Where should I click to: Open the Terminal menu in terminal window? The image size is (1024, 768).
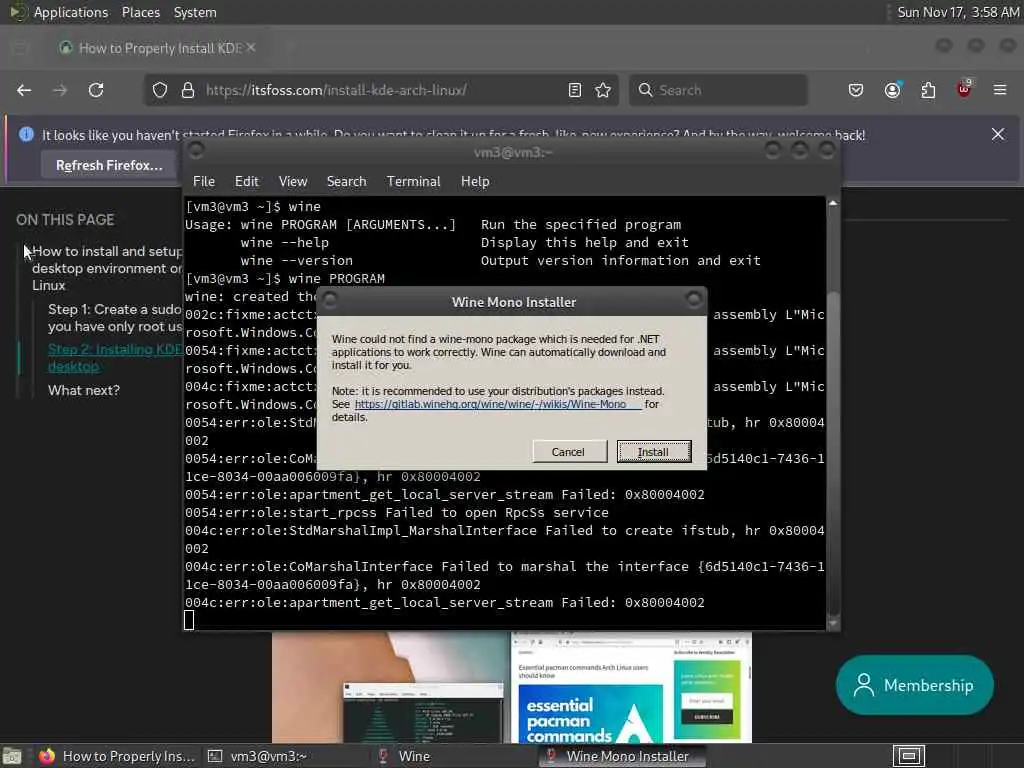(x=413, y=182)
